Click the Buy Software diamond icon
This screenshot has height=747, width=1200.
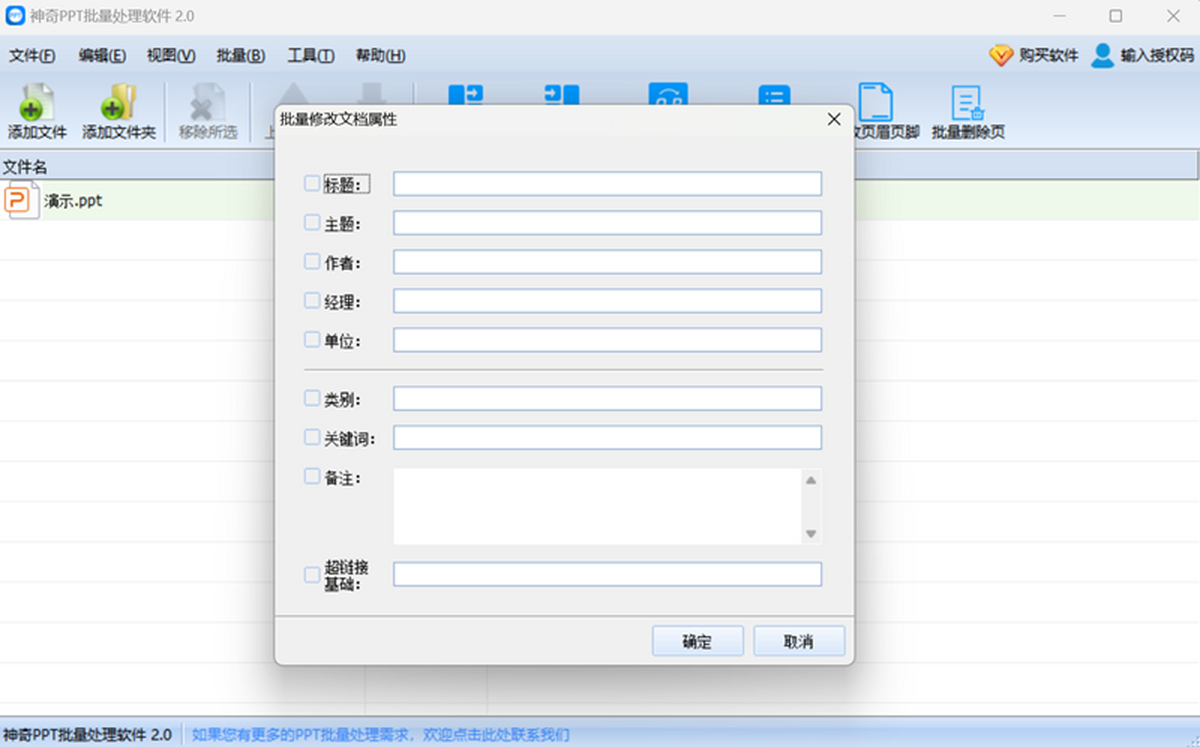click(x=1001, y=56)
